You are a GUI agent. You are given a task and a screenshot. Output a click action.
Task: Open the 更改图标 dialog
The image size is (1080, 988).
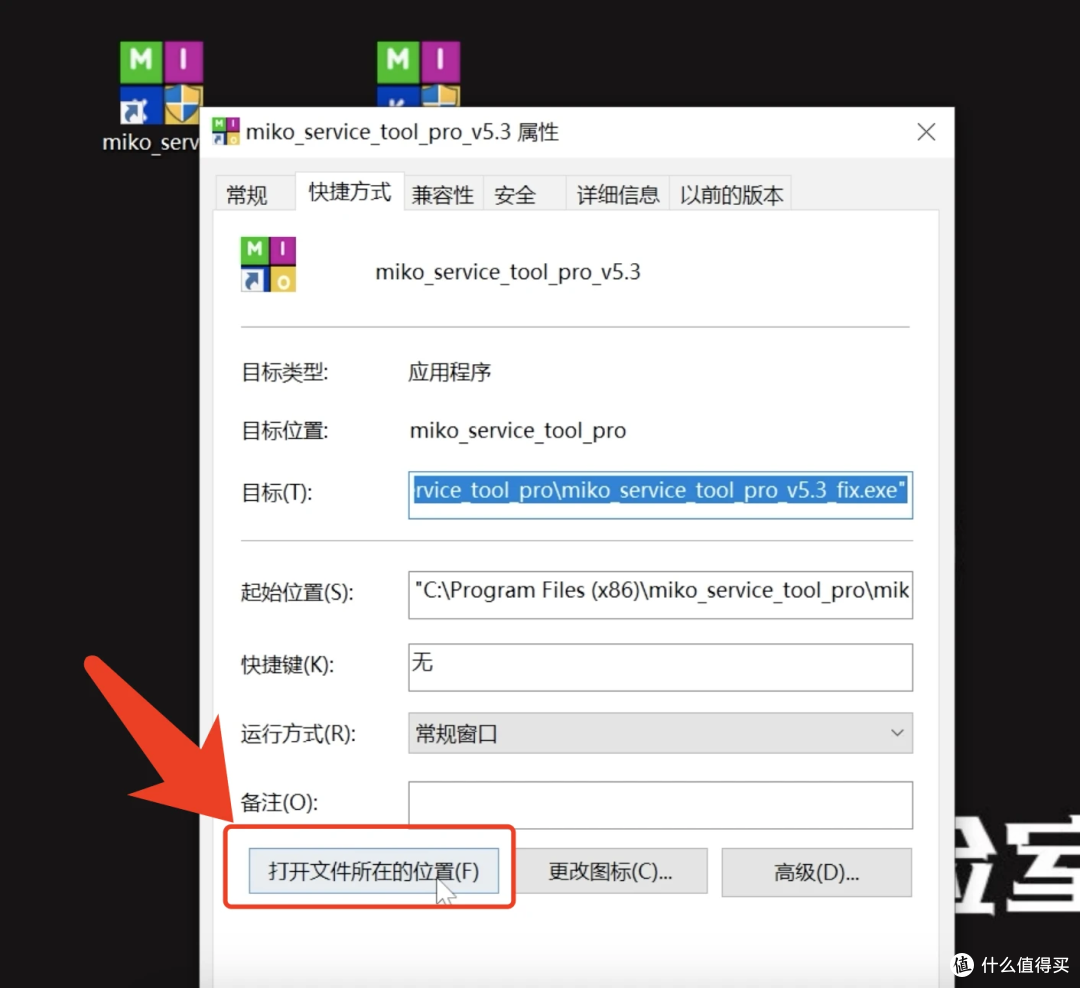[613, 870]
